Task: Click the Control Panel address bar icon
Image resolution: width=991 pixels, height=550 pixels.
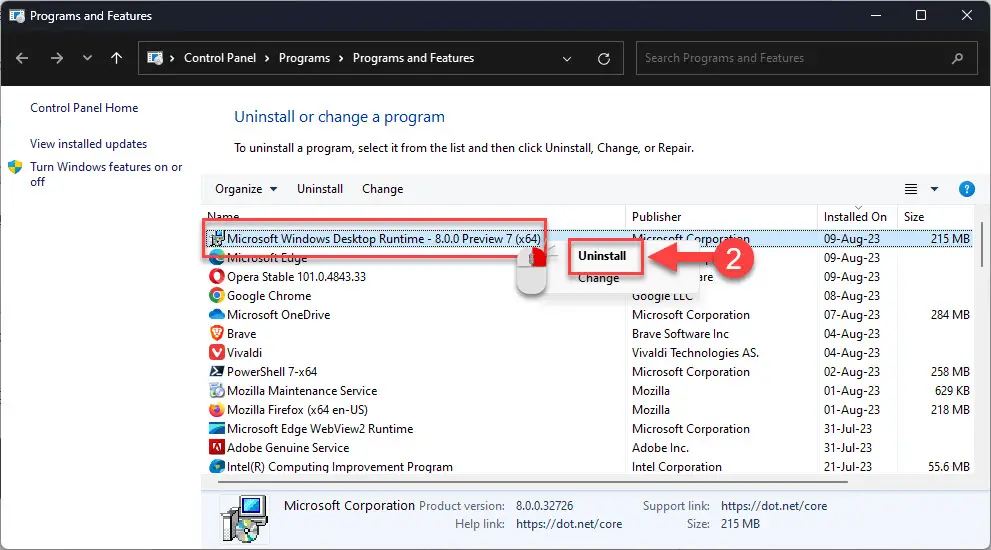Action: click(155, 58)
